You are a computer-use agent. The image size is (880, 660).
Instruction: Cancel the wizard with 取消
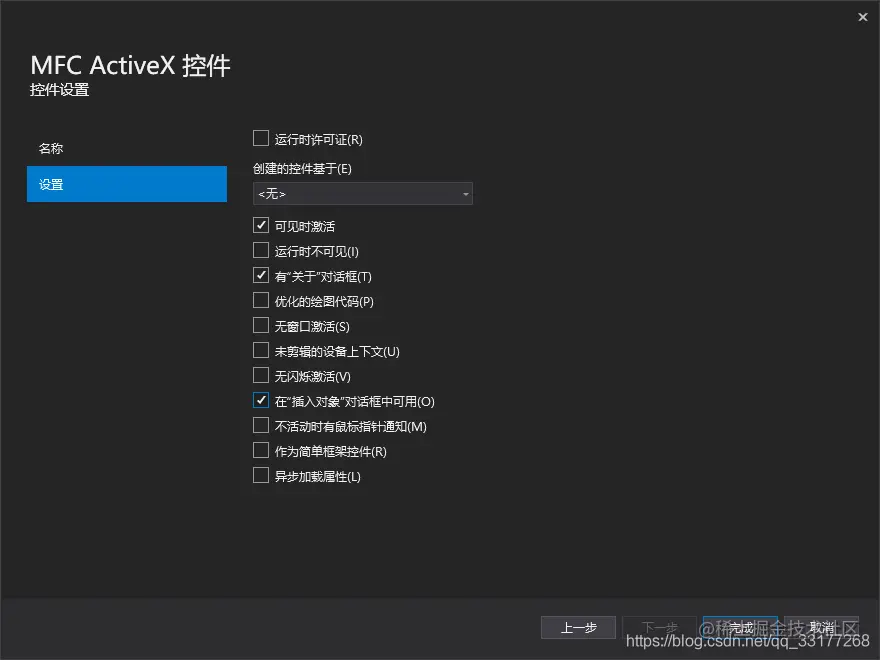pyautogui.click(x=822, y=627)
